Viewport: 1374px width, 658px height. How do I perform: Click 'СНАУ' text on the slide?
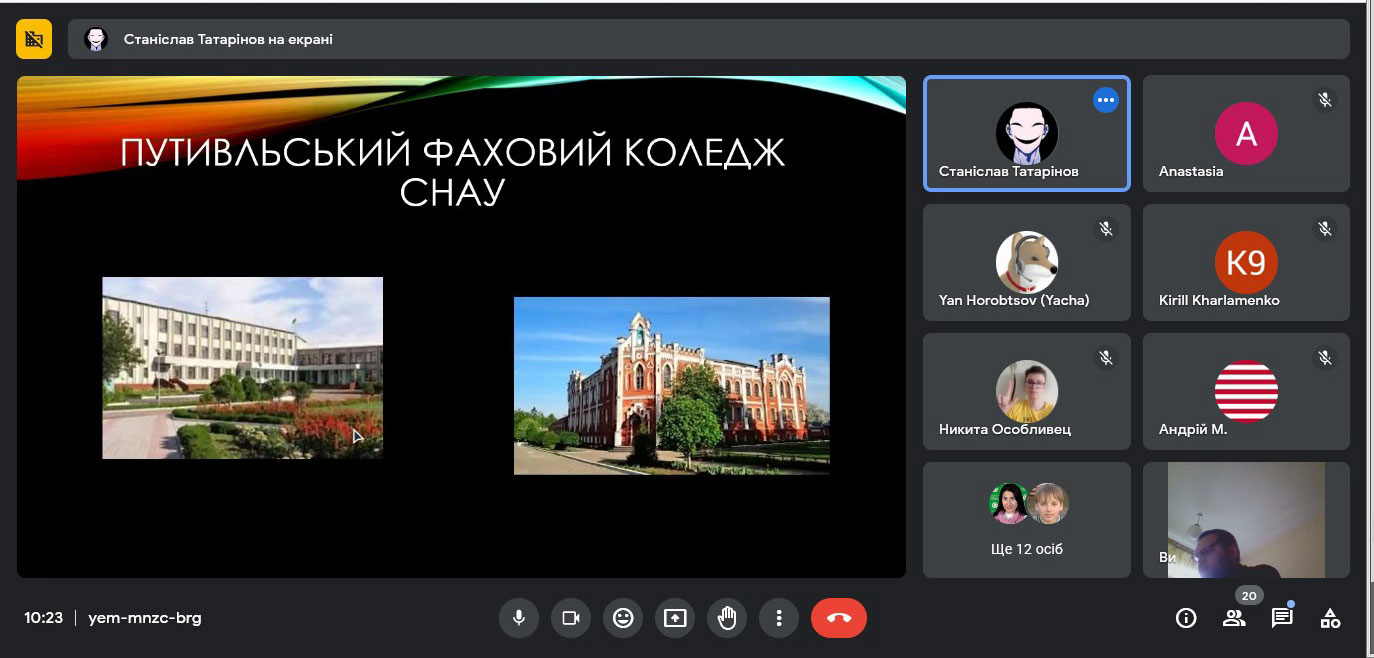(x=453, y=192)
